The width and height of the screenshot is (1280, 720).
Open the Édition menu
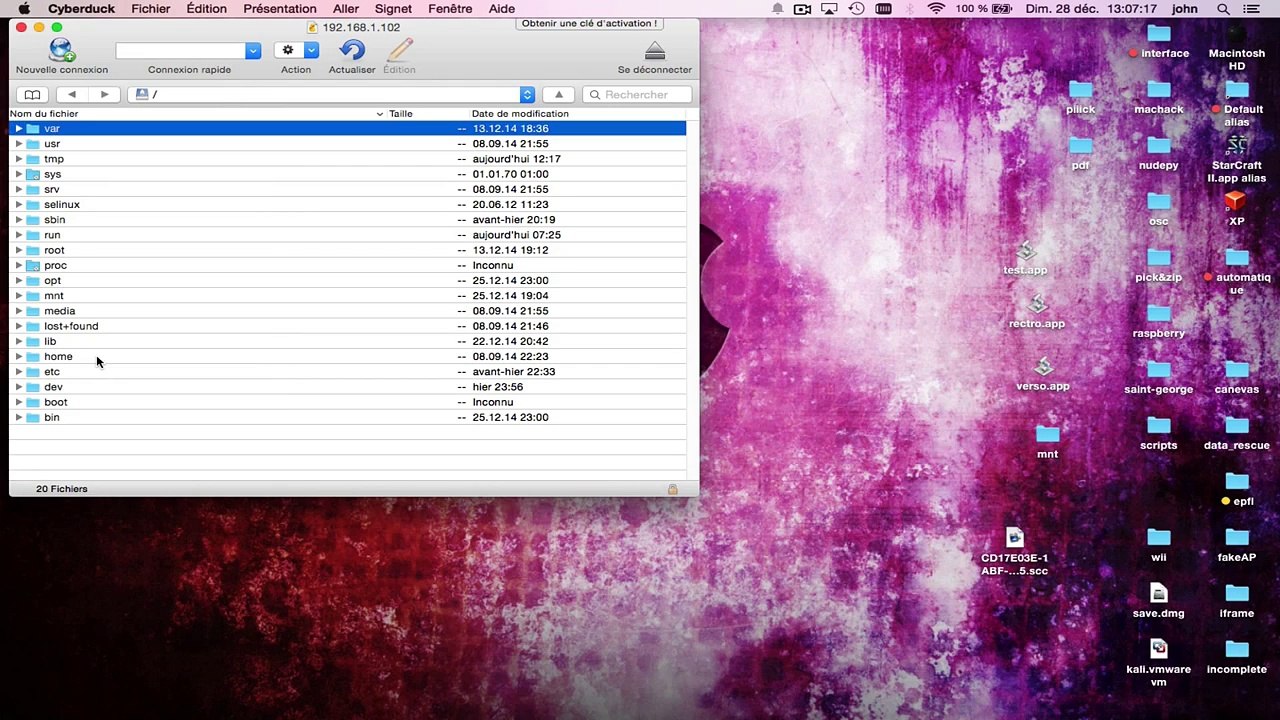coord(206,9)
